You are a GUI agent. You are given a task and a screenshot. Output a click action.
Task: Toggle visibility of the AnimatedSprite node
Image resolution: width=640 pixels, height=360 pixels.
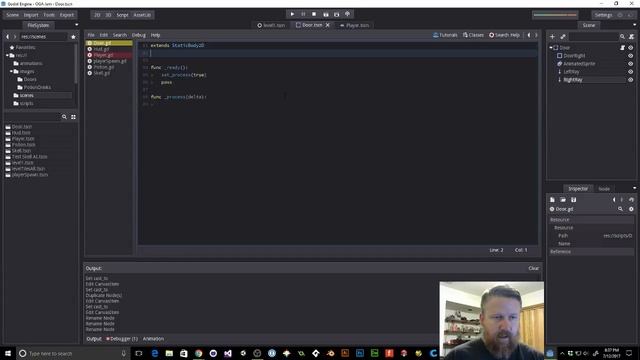point(631,64)
